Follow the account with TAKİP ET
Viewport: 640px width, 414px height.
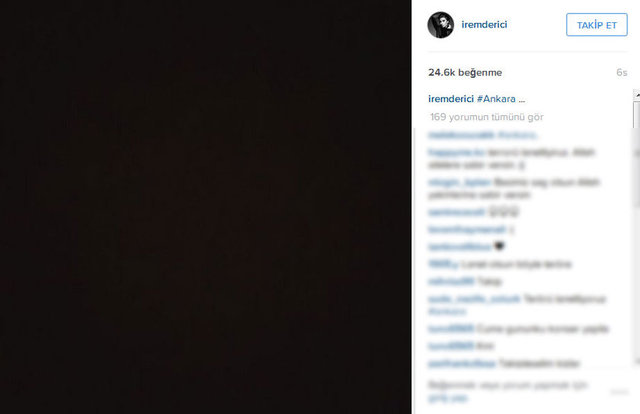tap(596, 24)
